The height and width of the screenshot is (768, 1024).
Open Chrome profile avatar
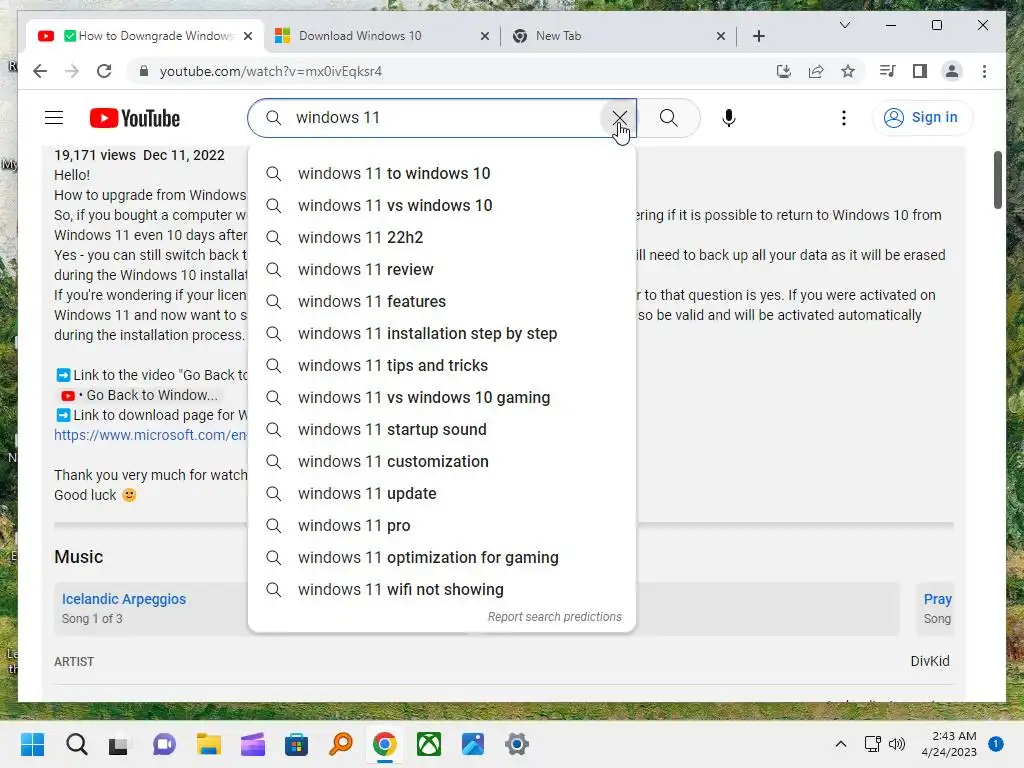coord(952,71)
